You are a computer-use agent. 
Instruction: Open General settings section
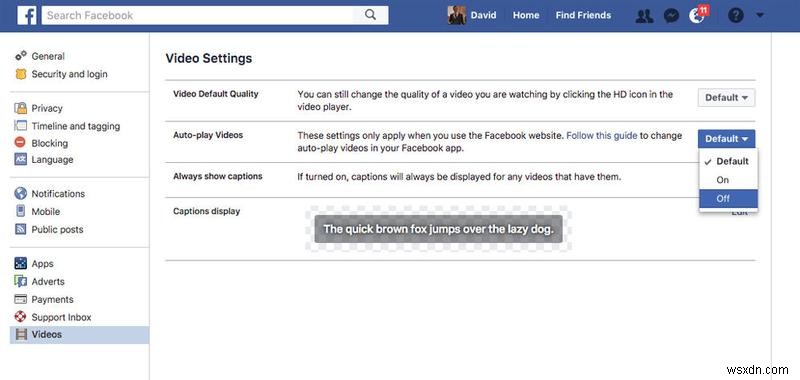[x=48, y=56]
